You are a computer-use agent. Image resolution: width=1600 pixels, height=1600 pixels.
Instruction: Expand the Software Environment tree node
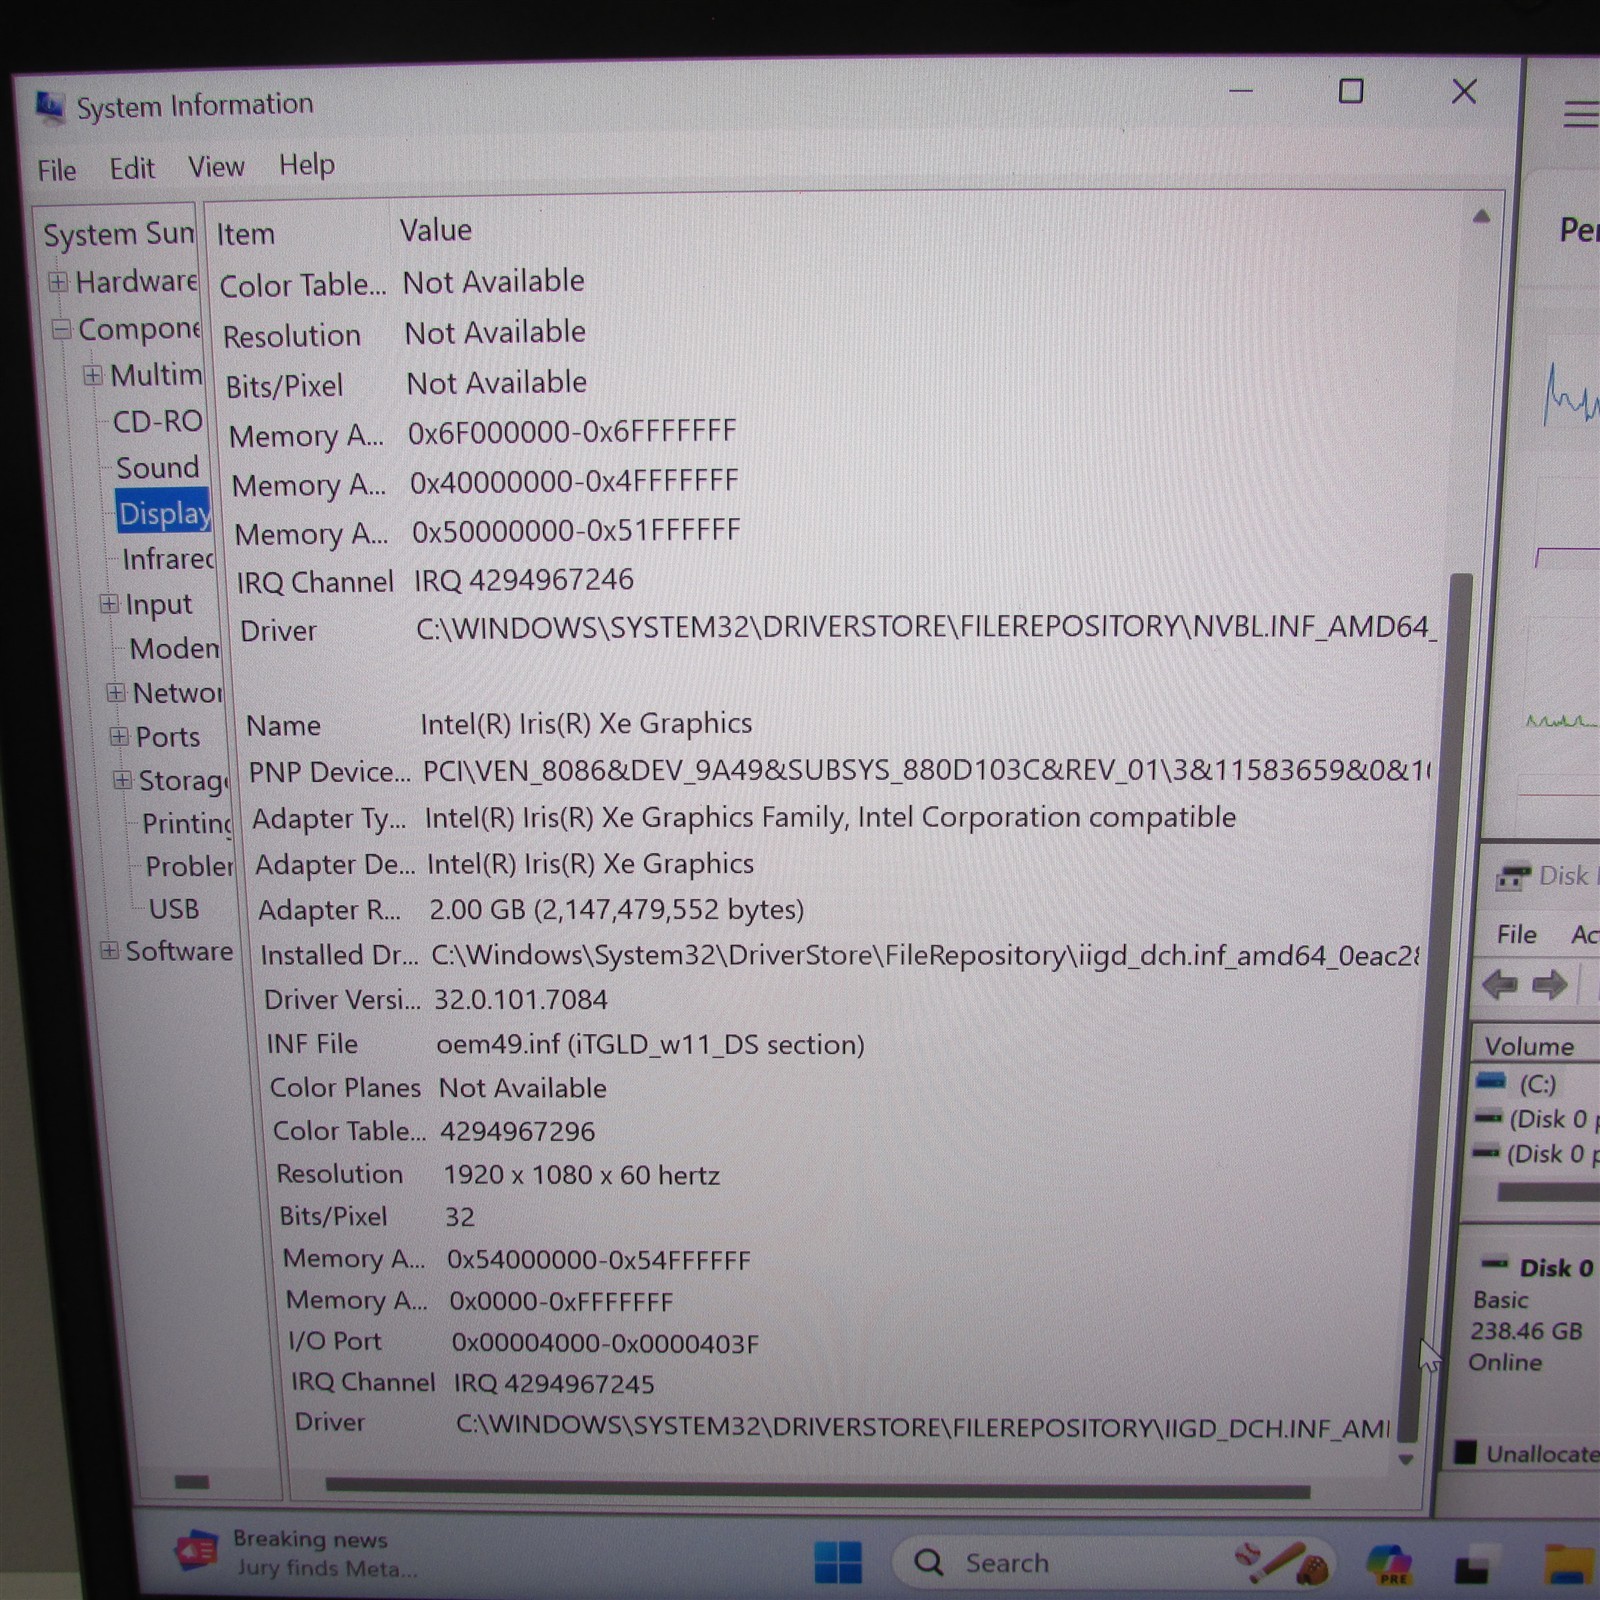(109, 950)
